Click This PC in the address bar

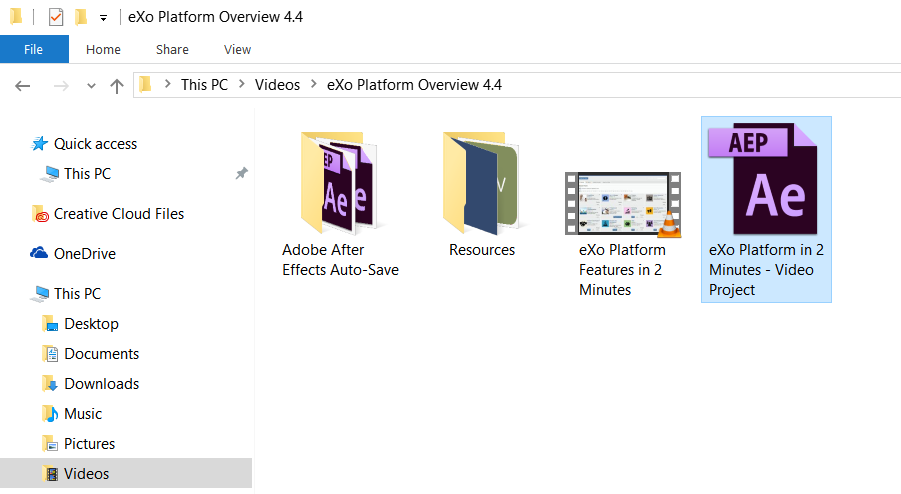pyautogui.click(x=205, y=84)
